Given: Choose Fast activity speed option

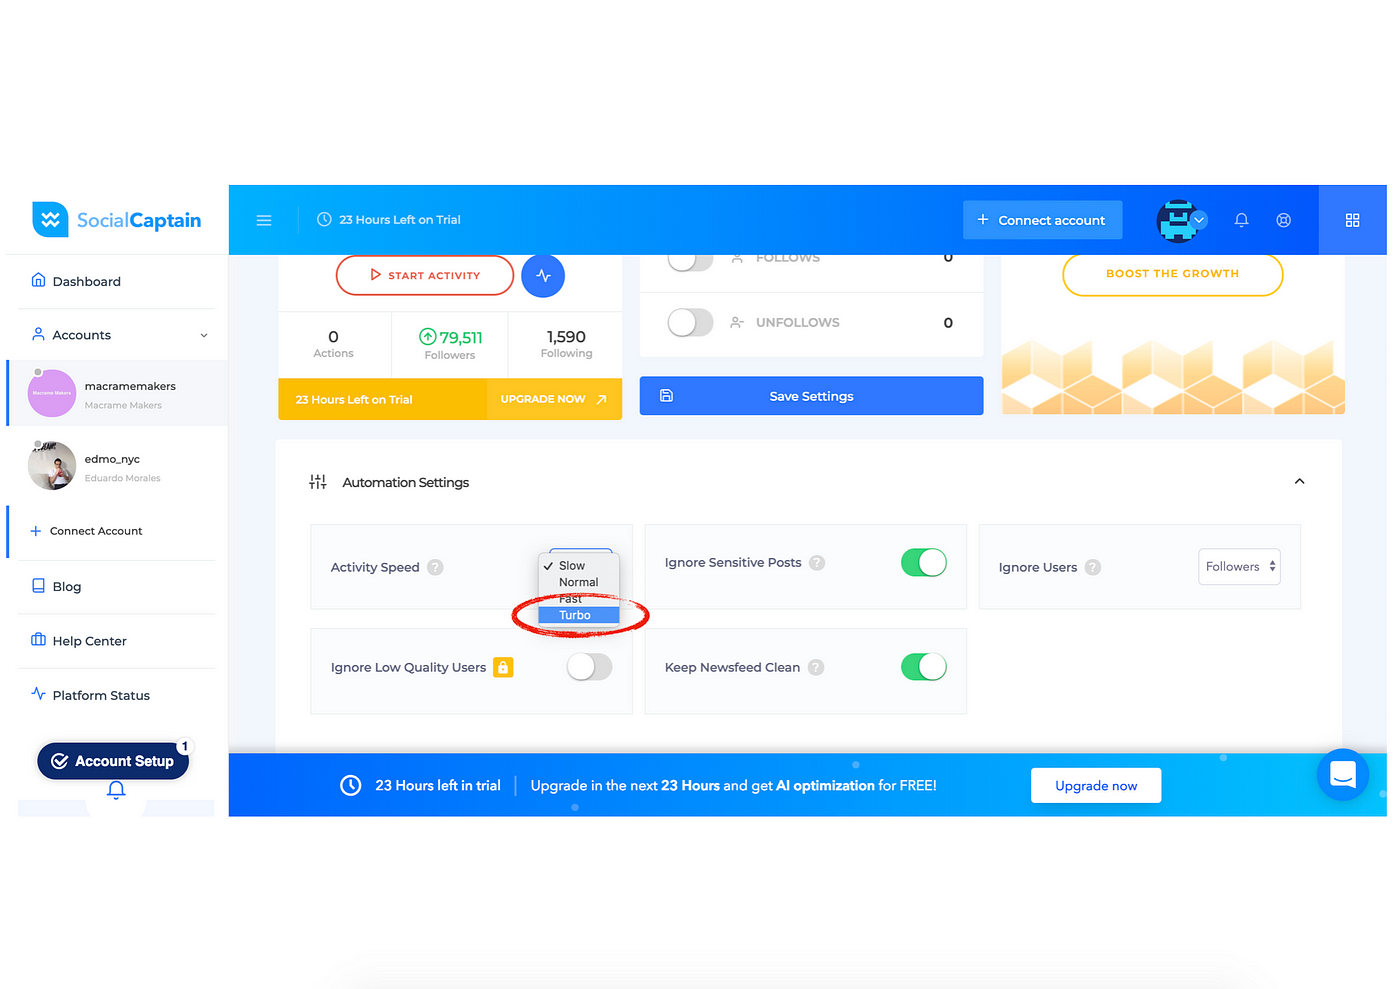Looking at the screenshot, I should [579, 599].
